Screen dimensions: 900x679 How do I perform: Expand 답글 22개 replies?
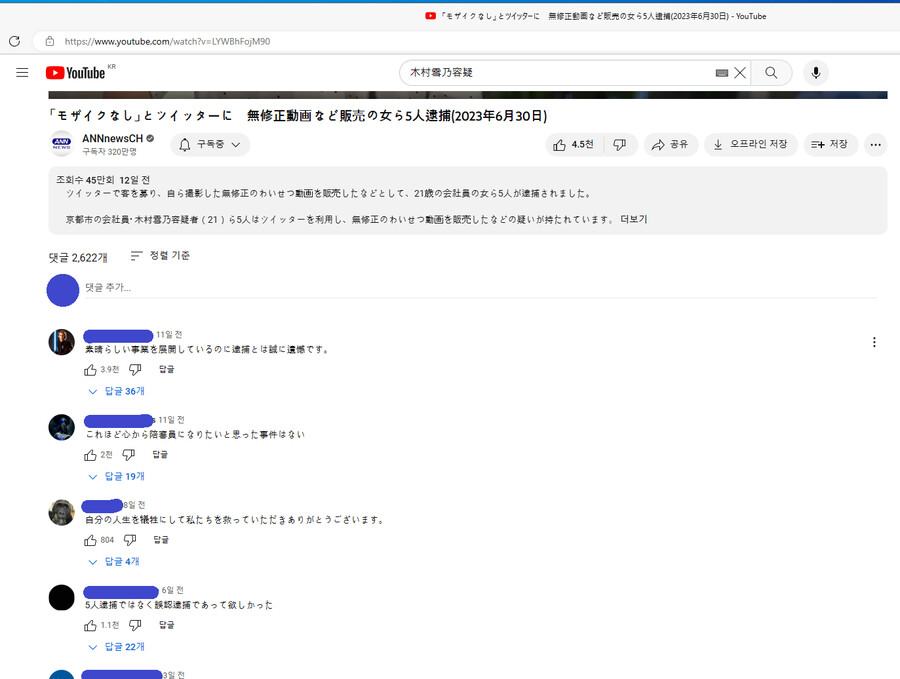[x=117, y=647]
